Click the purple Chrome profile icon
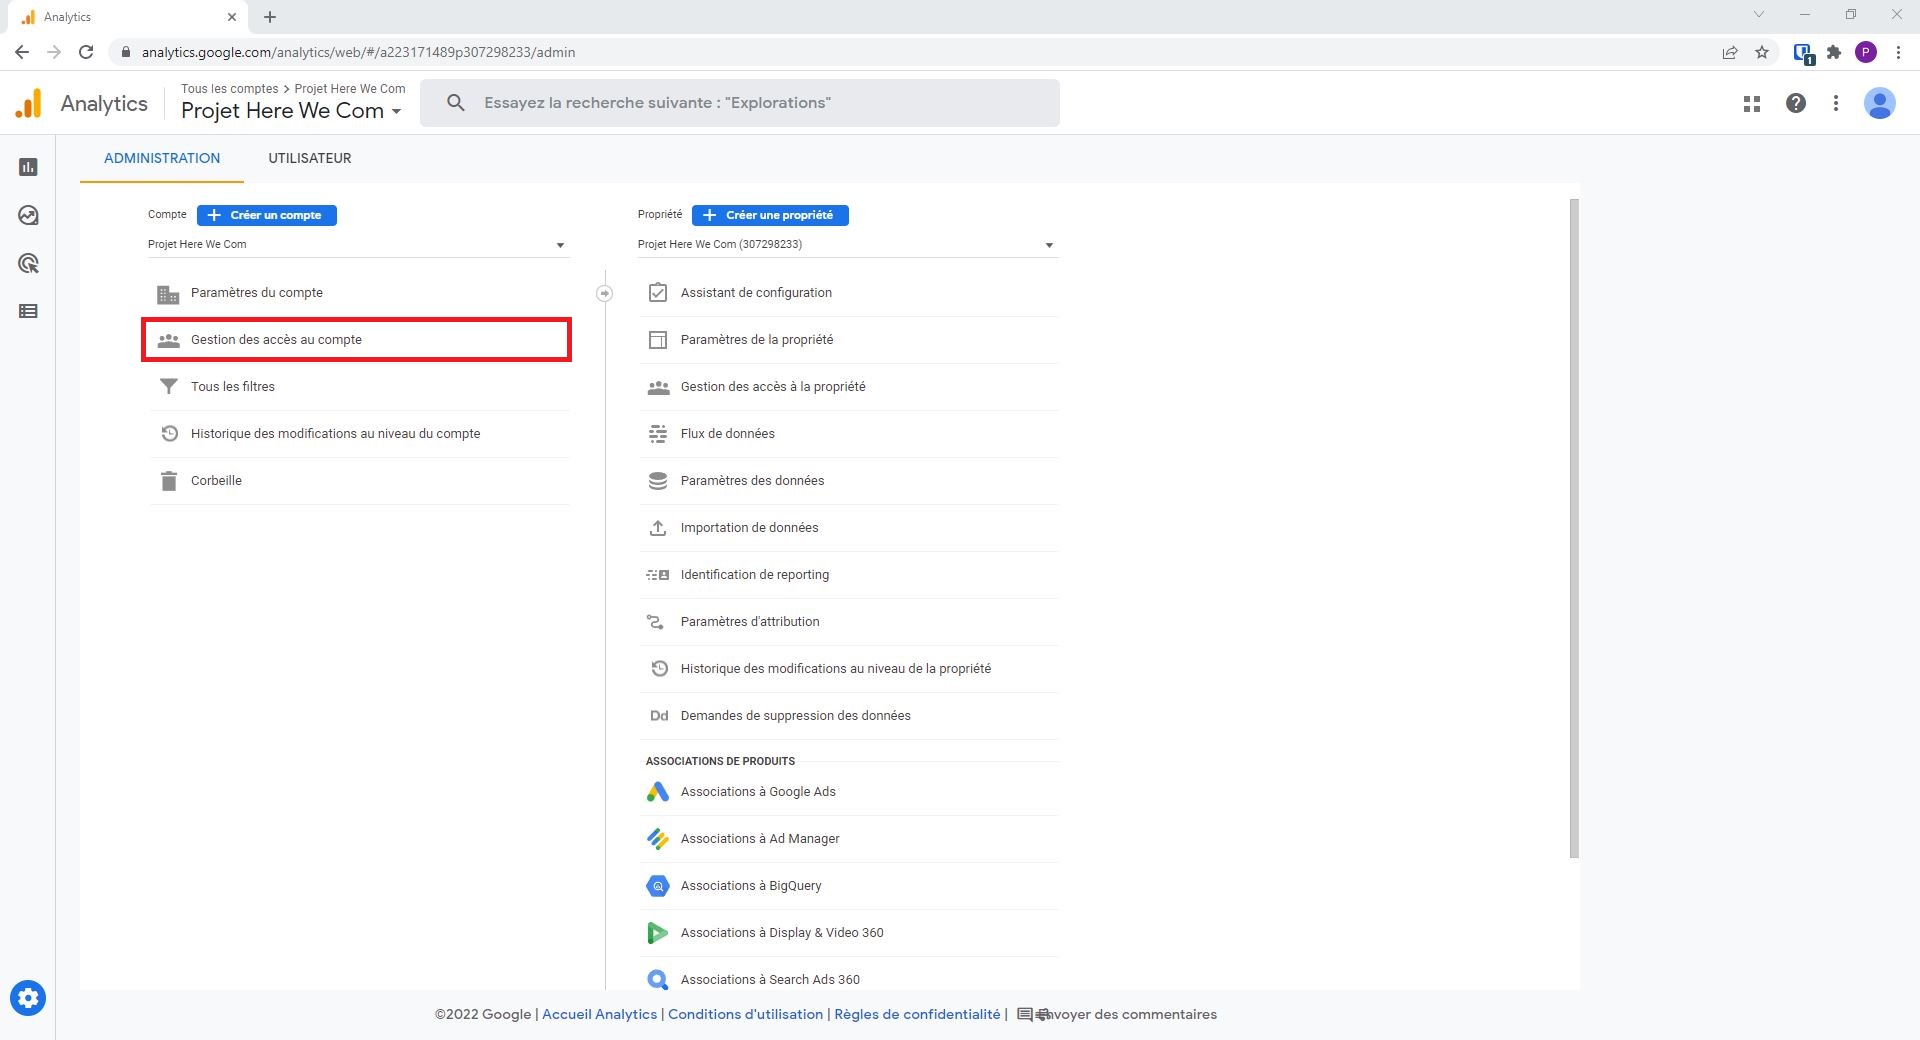This screenshot has height=1040, width=1920. (x=1866, y=52)
